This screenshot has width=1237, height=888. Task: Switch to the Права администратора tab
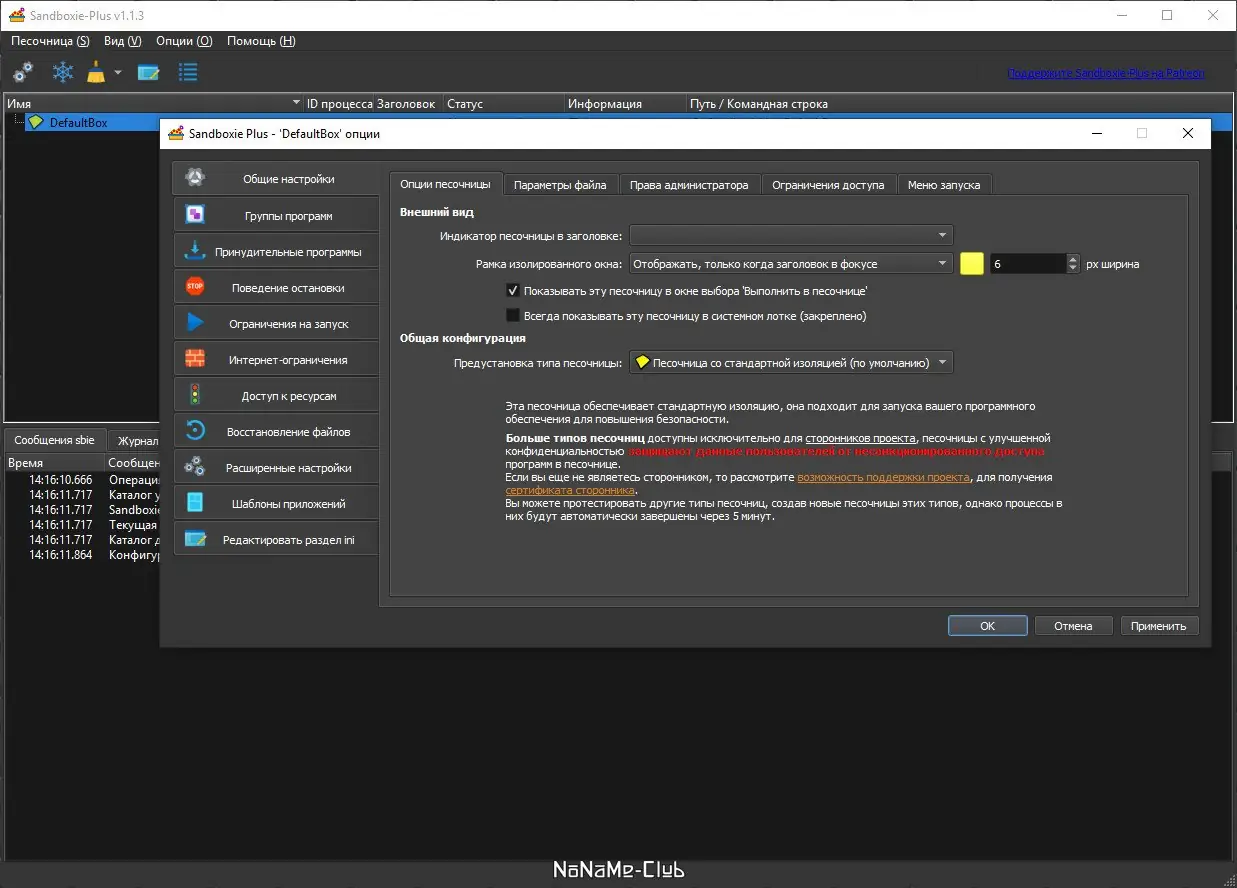tap(689, 184)
